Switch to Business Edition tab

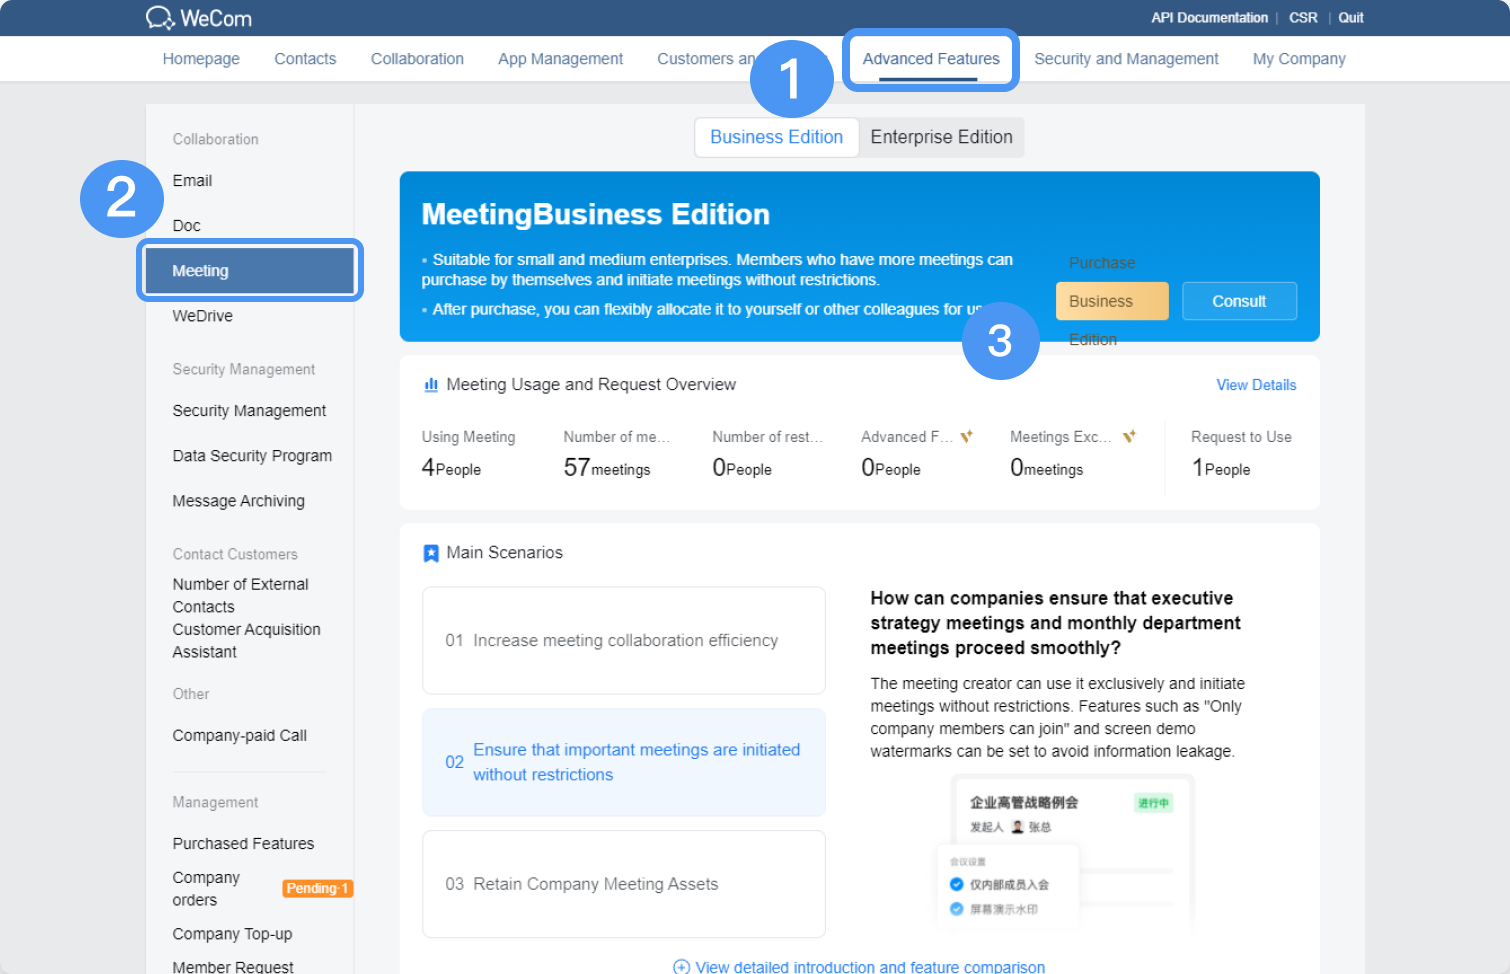[777, 137]
